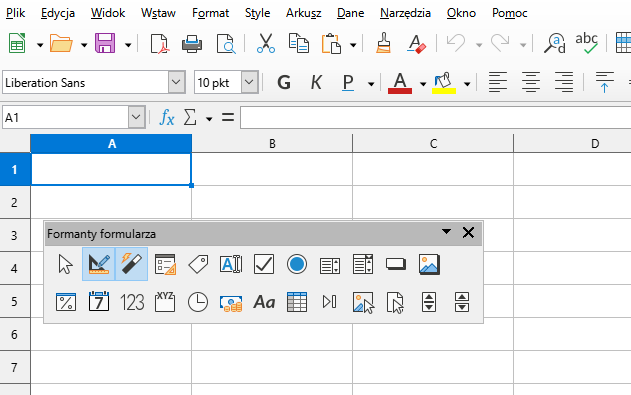Redo the last undone action

500,43
